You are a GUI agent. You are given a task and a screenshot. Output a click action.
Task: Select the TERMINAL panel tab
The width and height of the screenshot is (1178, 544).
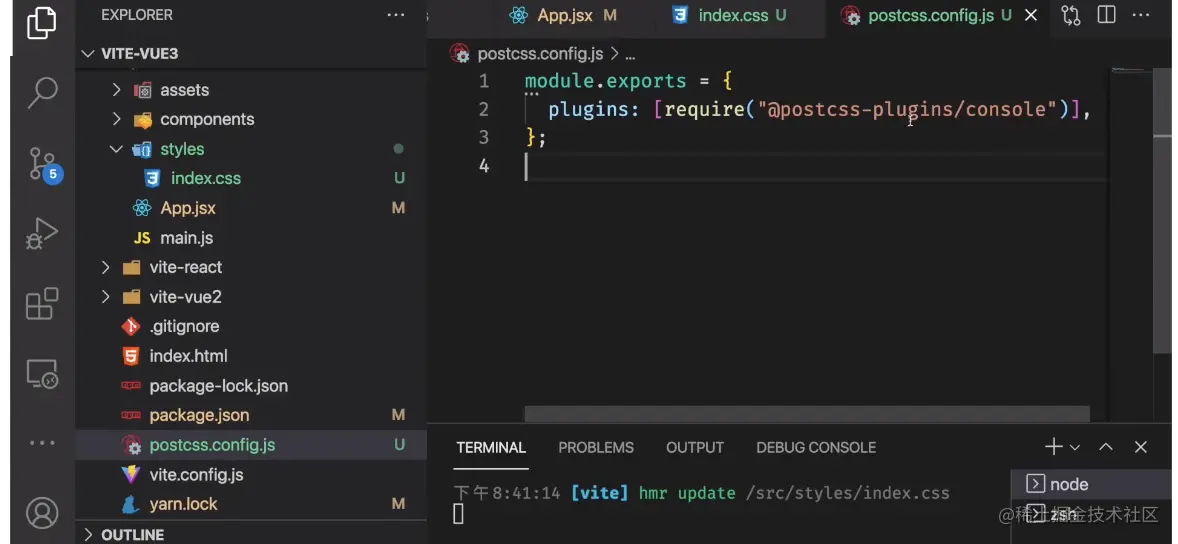(x=491, y=447)
